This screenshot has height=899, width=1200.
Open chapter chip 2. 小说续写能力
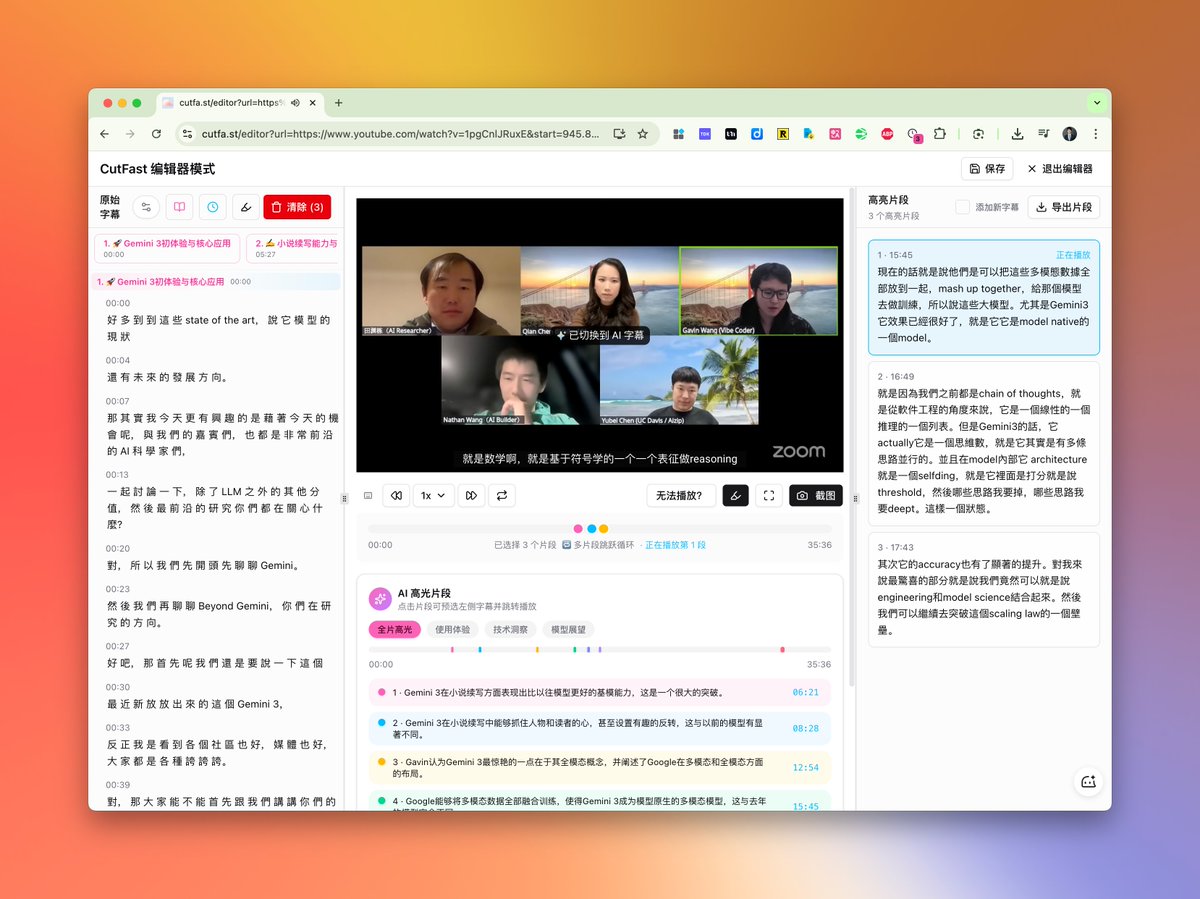point(292,248)
